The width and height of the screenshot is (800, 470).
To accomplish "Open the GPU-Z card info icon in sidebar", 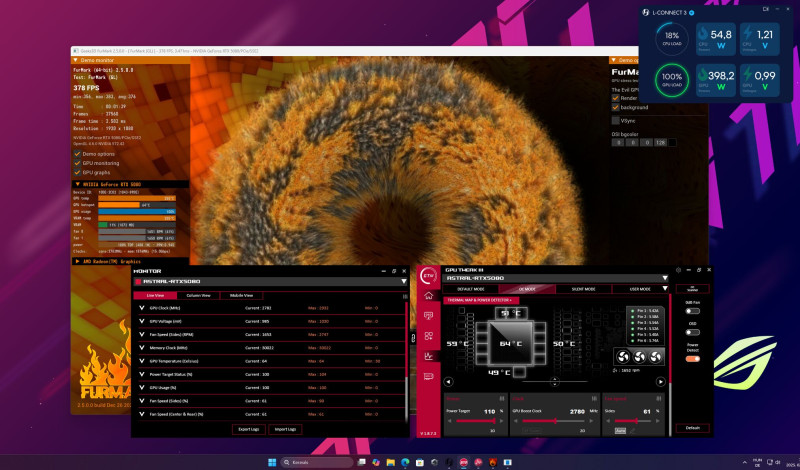I will tap(428, 376).
